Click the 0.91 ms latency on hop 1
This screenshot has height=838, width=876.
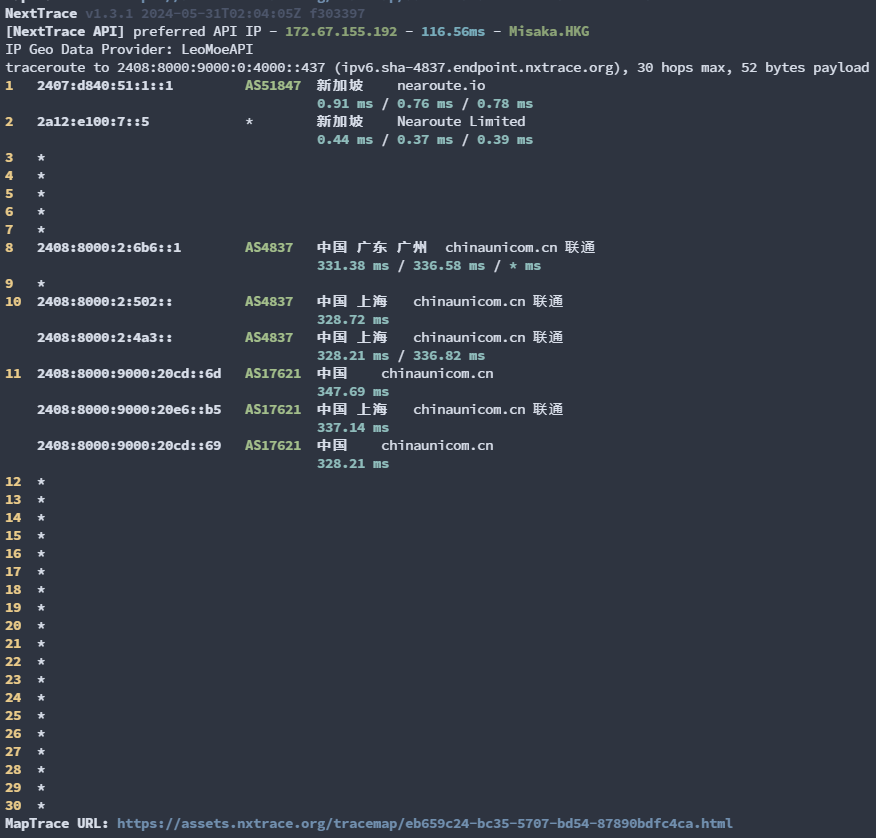pos(345,103)
